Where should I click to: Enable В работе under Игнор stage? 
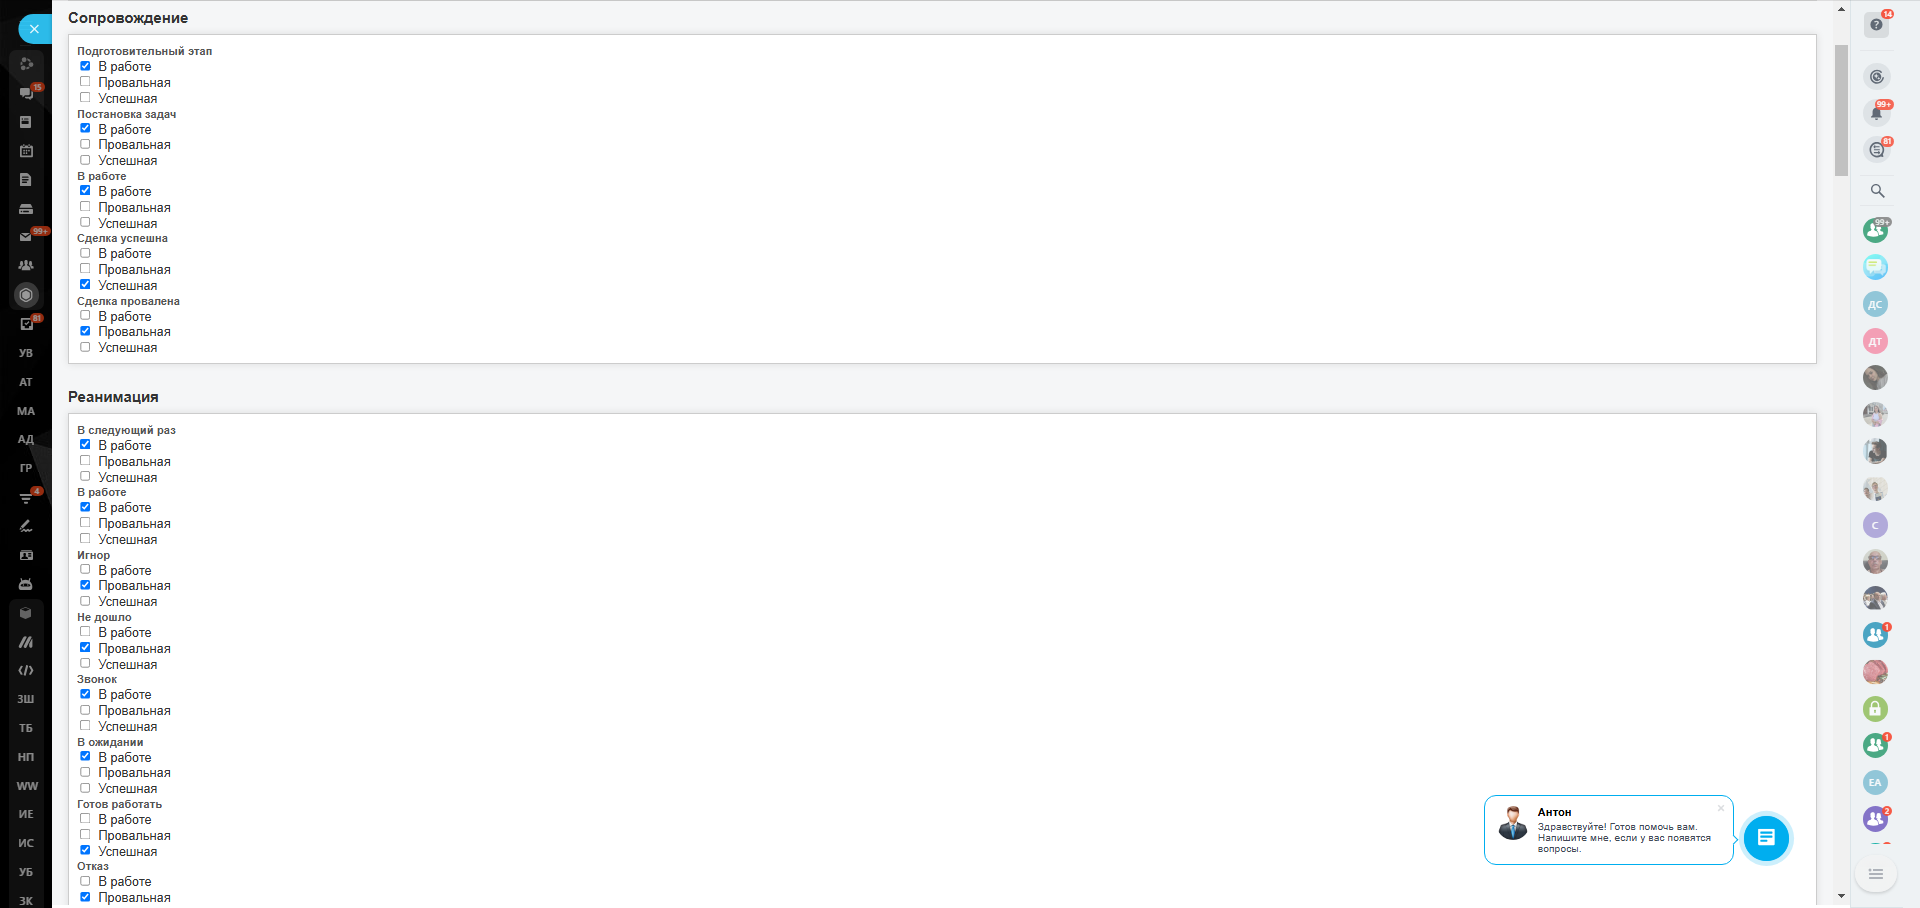coord(85,570)
